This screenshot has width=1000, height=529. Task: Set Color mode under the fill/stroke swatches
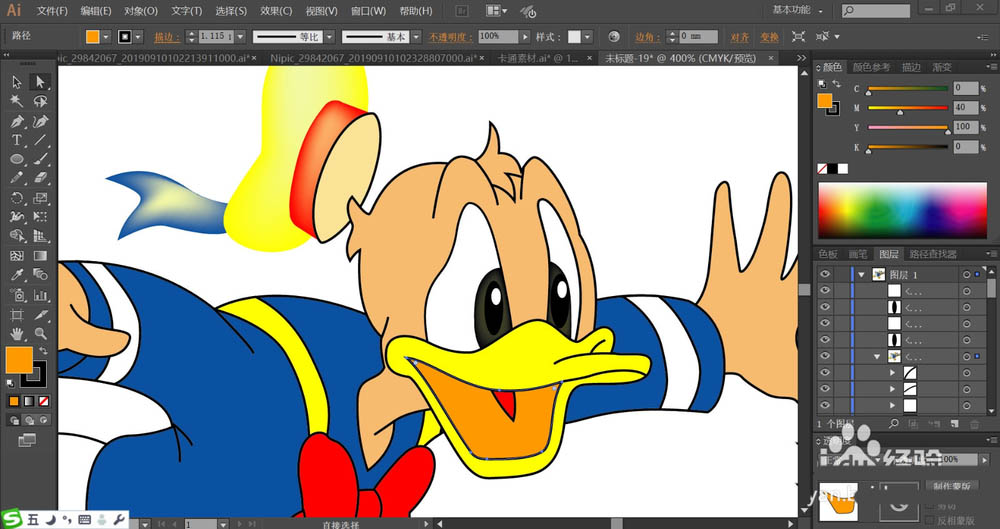point(14,401)
